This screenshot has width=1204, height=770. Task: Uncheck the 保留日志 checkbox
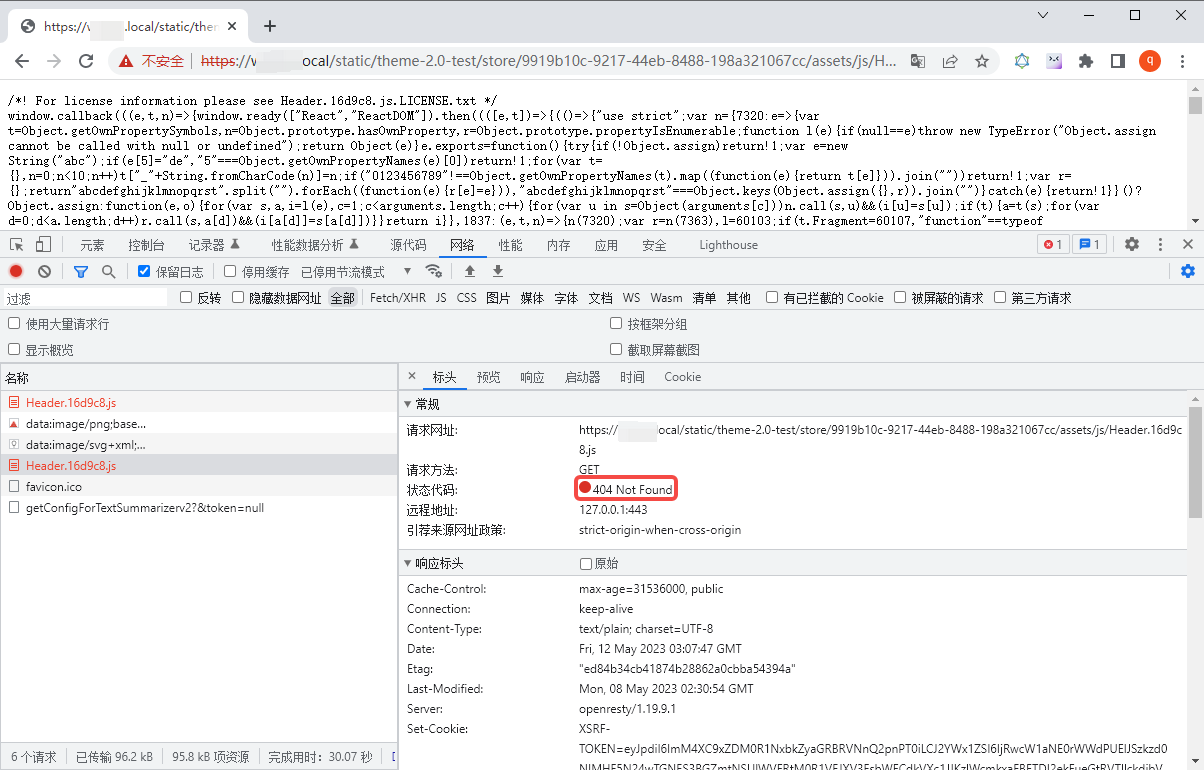point(144,271)
